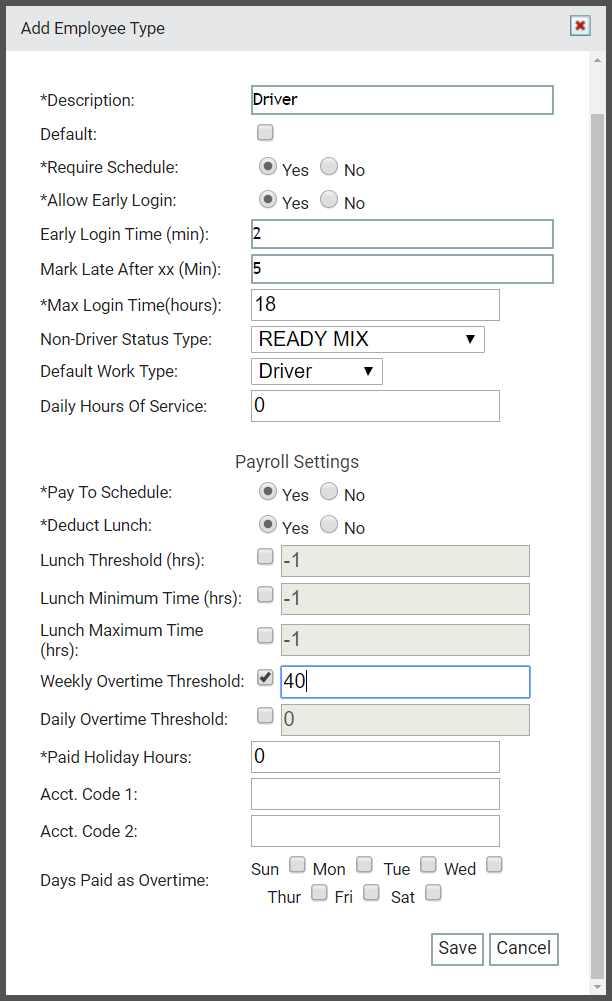Select No for Deduct Lunch
The image size is (612, 1001).
(x=329, y=524)
